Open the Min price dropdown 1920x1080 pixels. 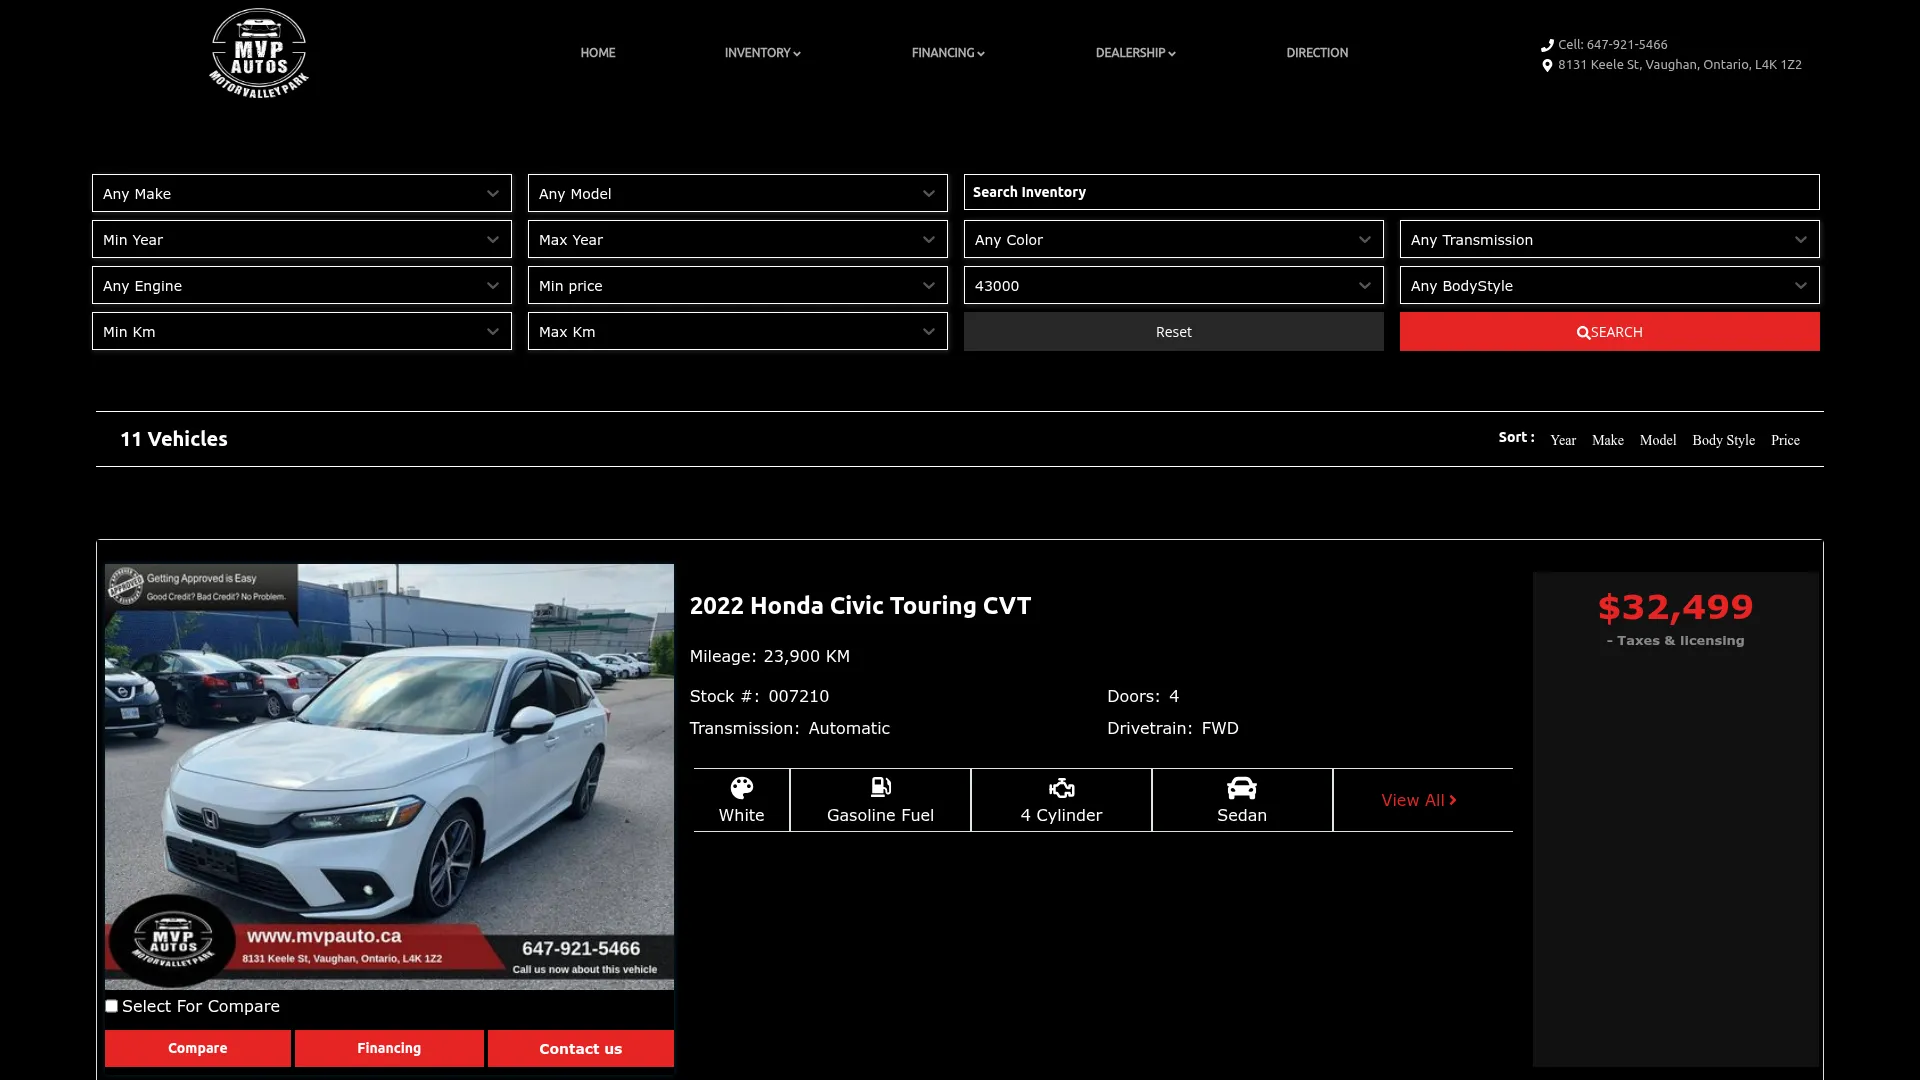tap(738, 285)
